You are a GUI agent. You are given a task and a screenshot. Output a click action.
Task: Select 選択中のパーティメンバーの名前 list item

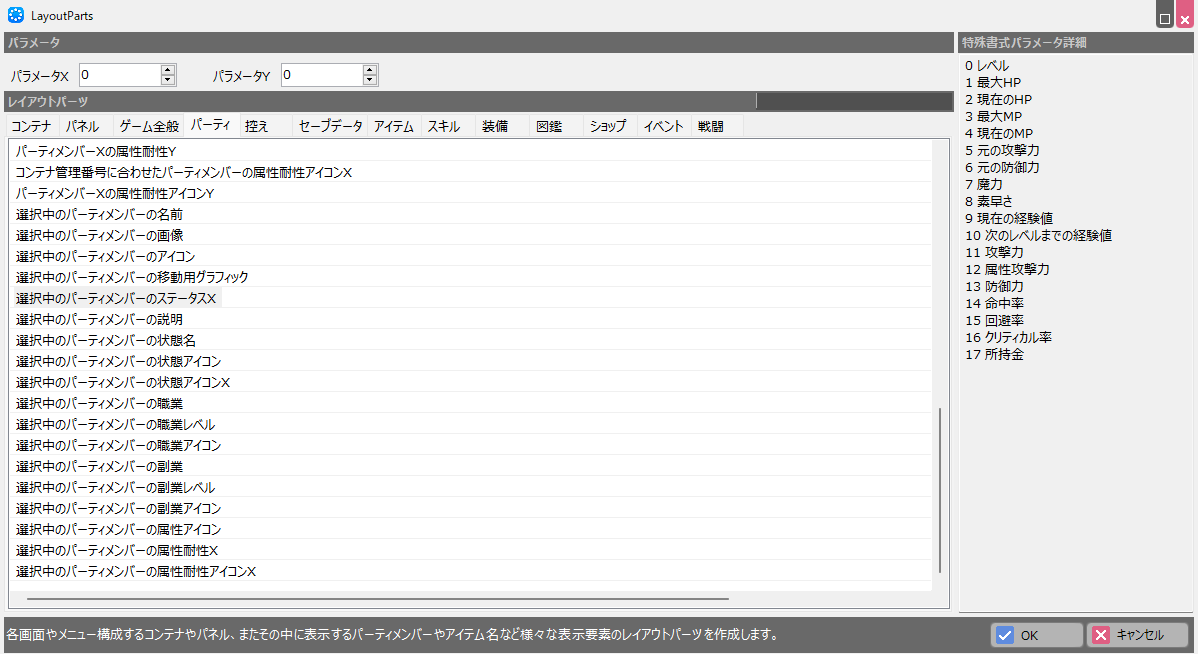pyautogui.click(x=100, y=214)
